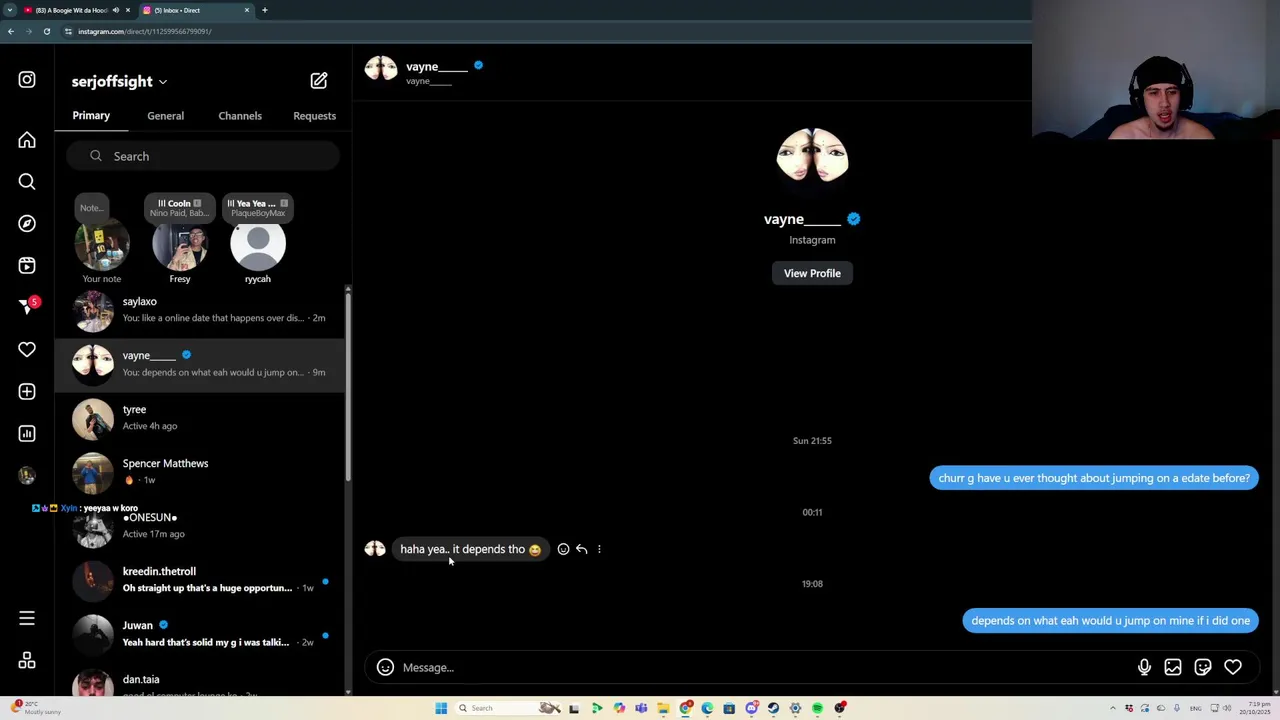Open the Windows Start button

441,708
